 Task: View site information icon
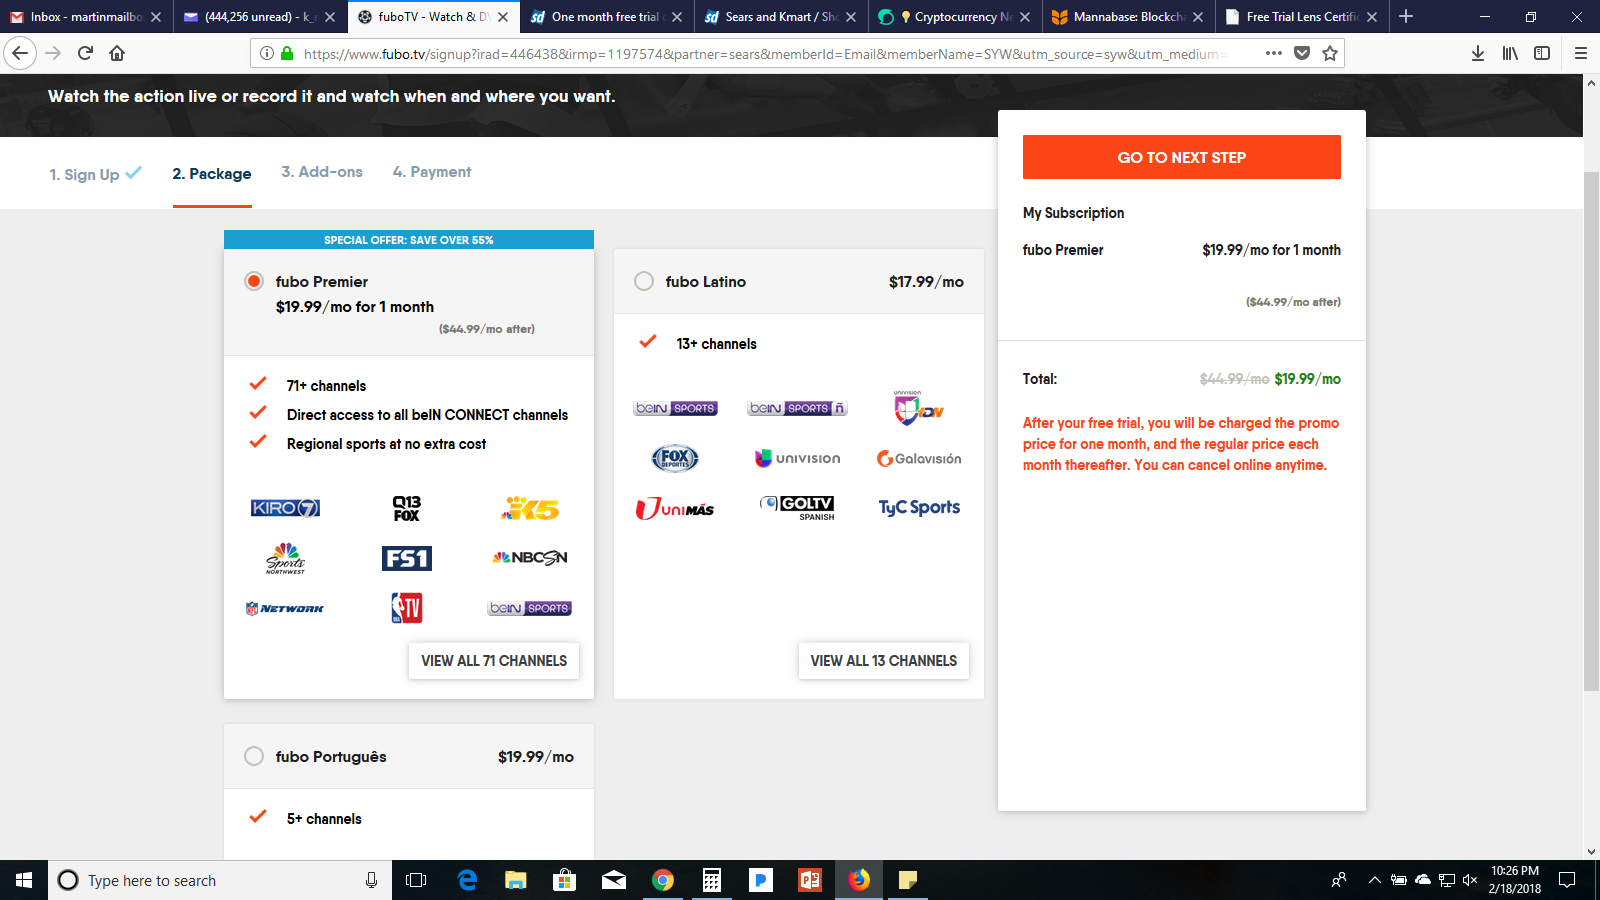pyautogui.click(x=266, y=53)
